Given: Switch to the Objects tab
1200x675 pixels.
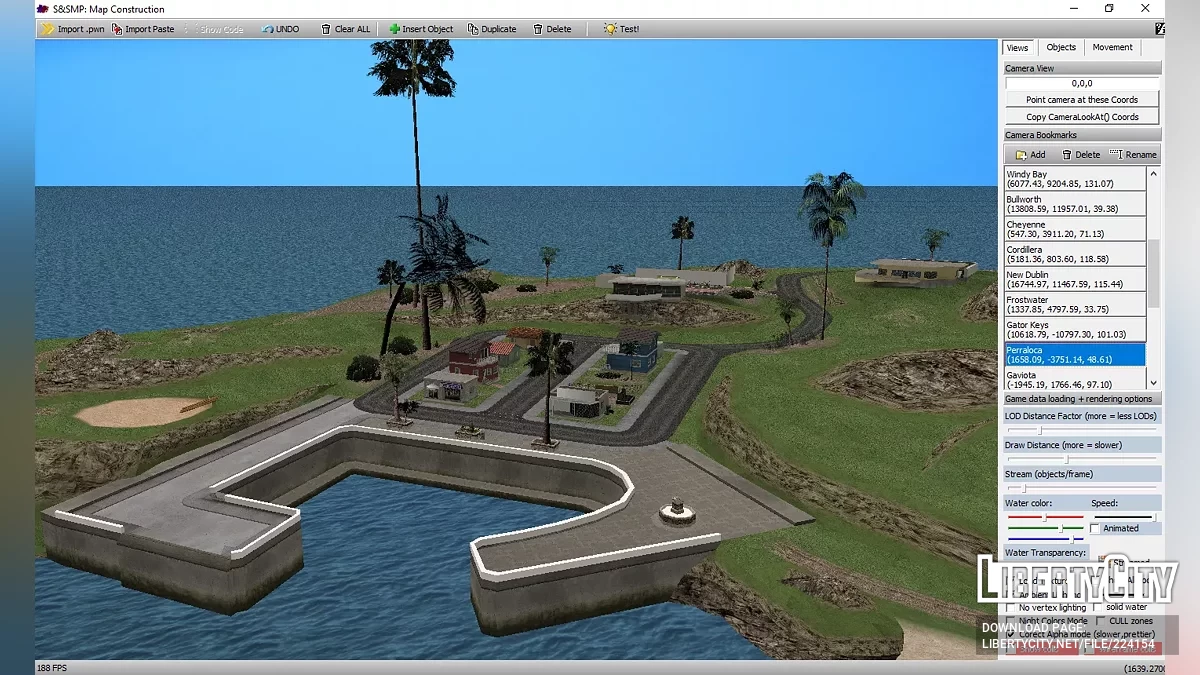Looking at the screenshot, I should 1061,48.
